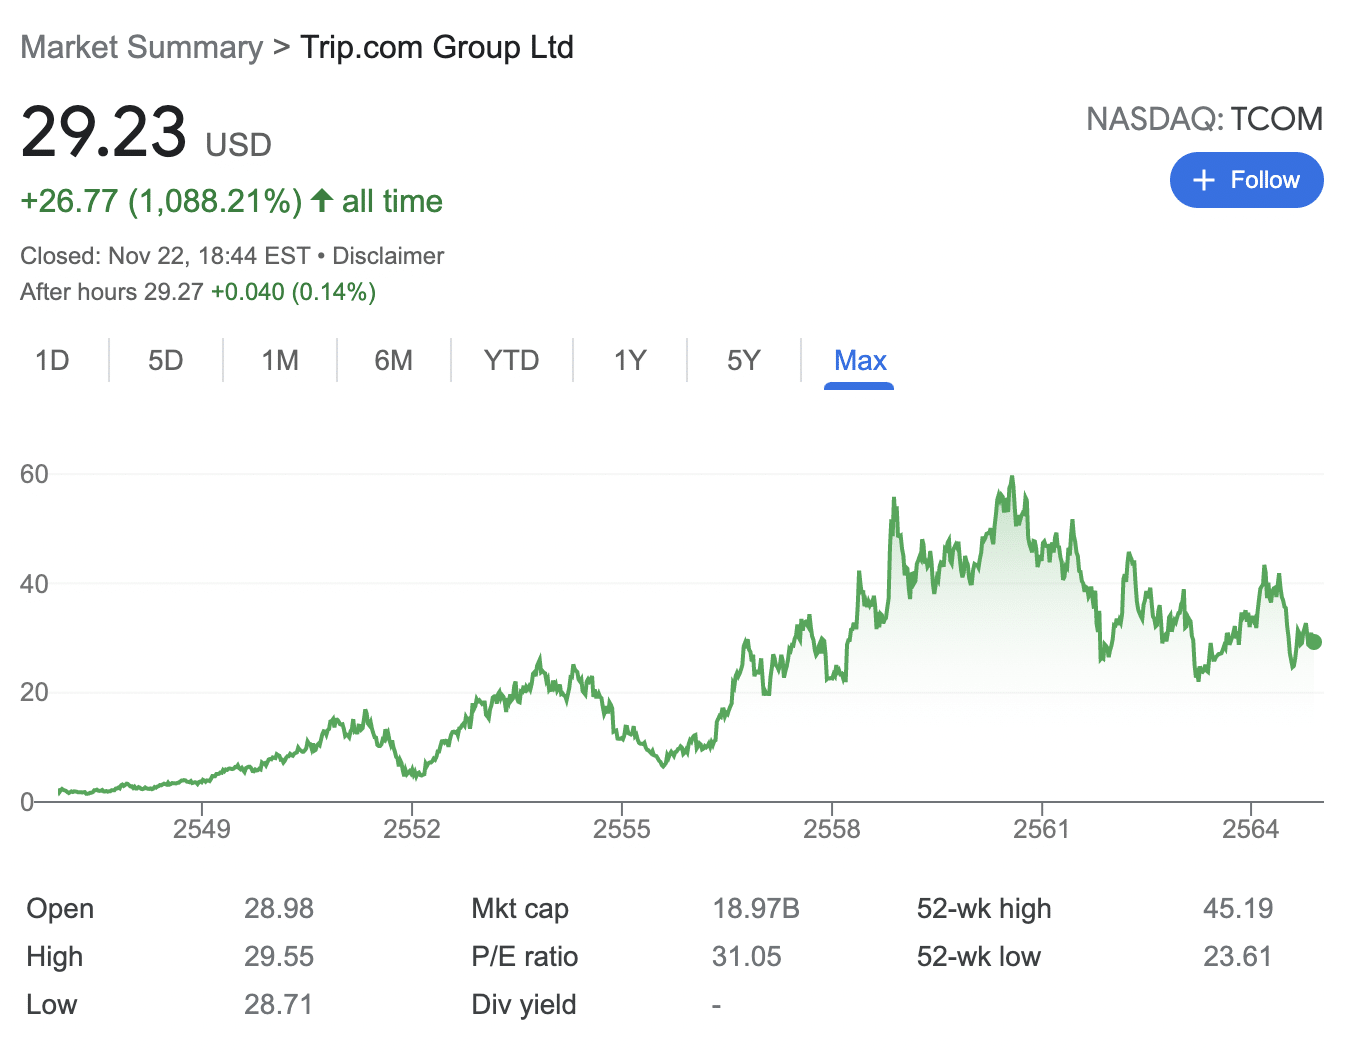
Task: Click the Closed: Nov 22, 18:44 EST text
Action: [x=165, y=256]
